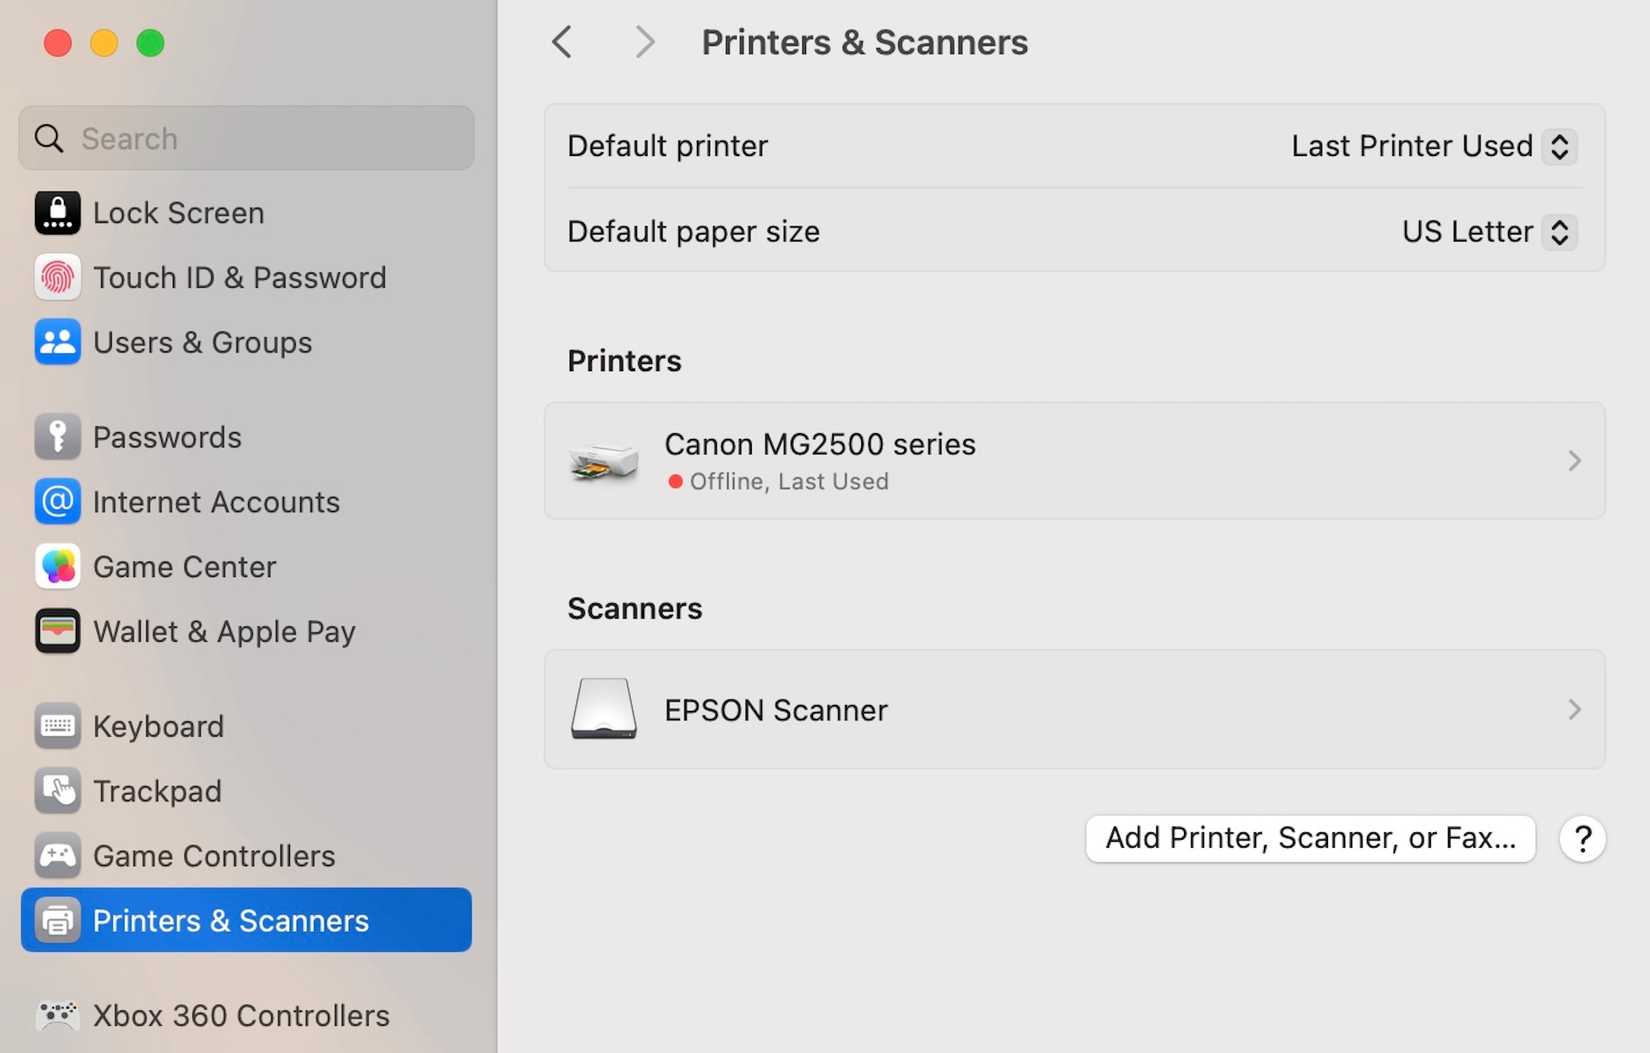
Task: Open Game Controllers settings
Action: coord(246,856)
